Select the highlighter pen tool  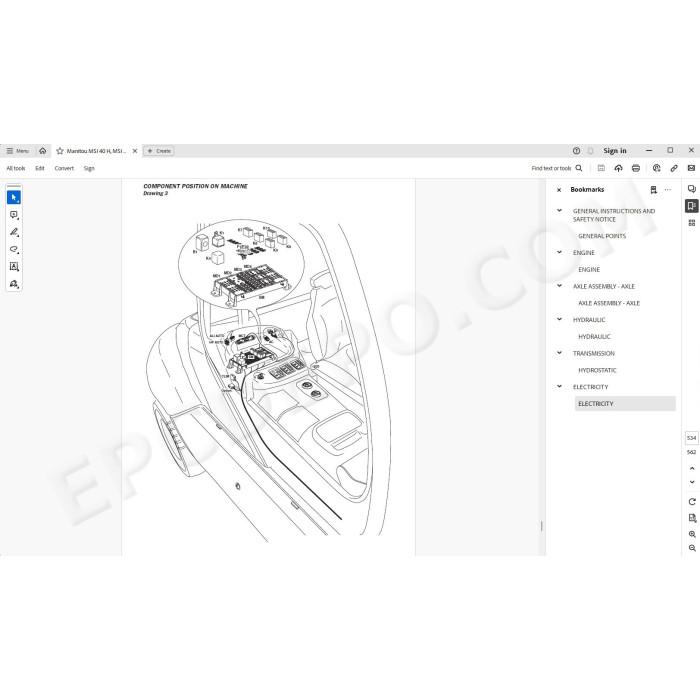coord(14,232)
